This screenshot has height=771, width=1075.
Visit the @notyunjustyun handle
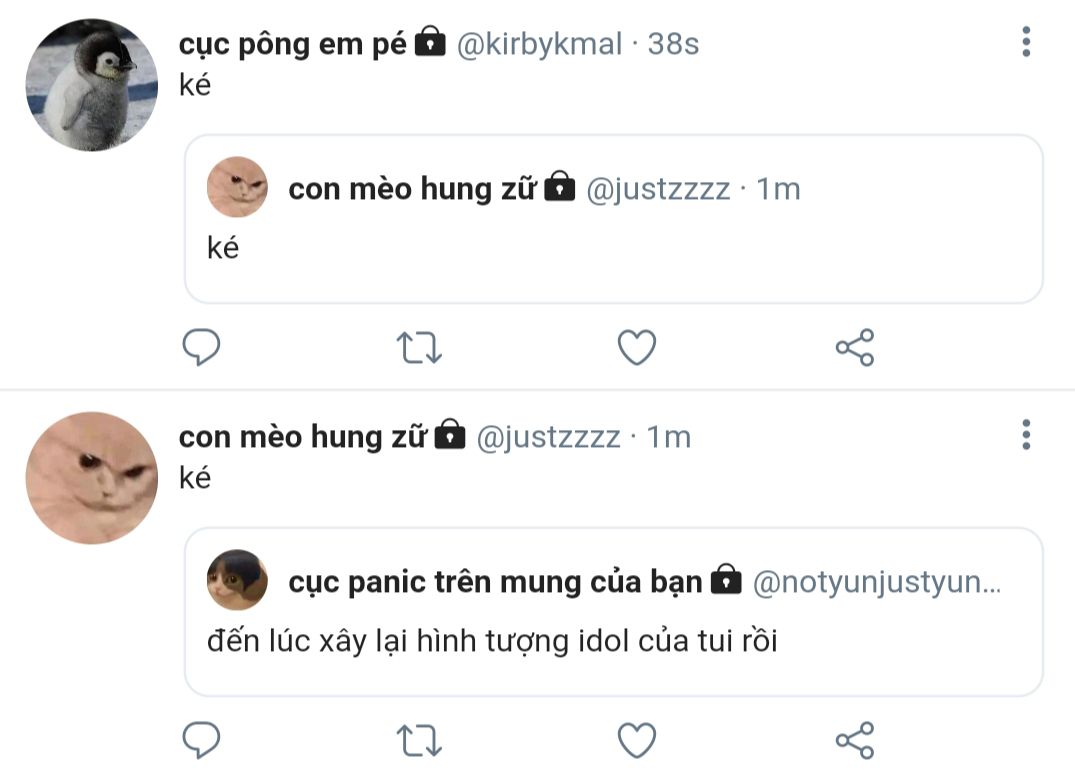pos(877,582)
